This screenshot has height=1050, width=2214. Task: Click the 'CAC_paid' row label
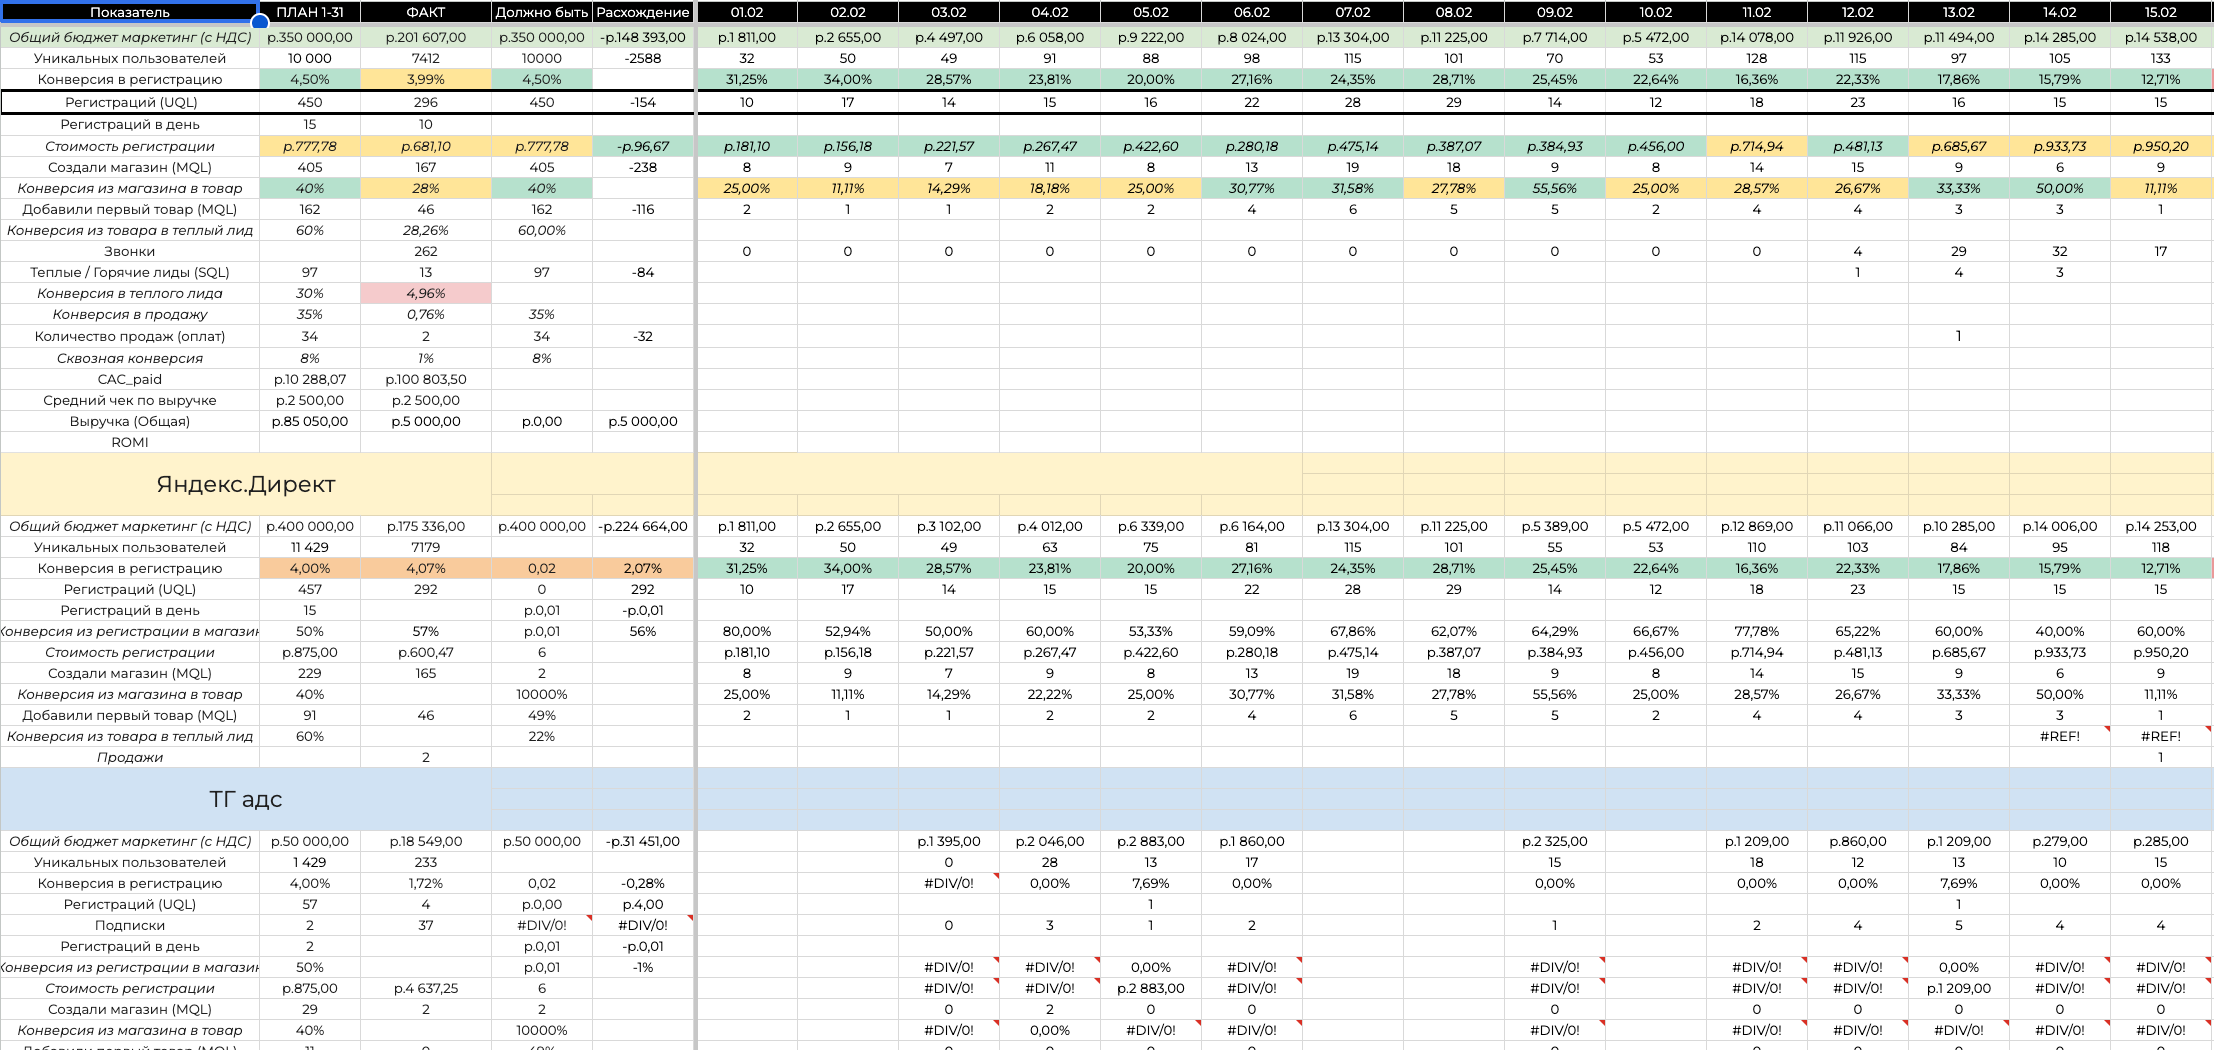click(x=130, y=379)
